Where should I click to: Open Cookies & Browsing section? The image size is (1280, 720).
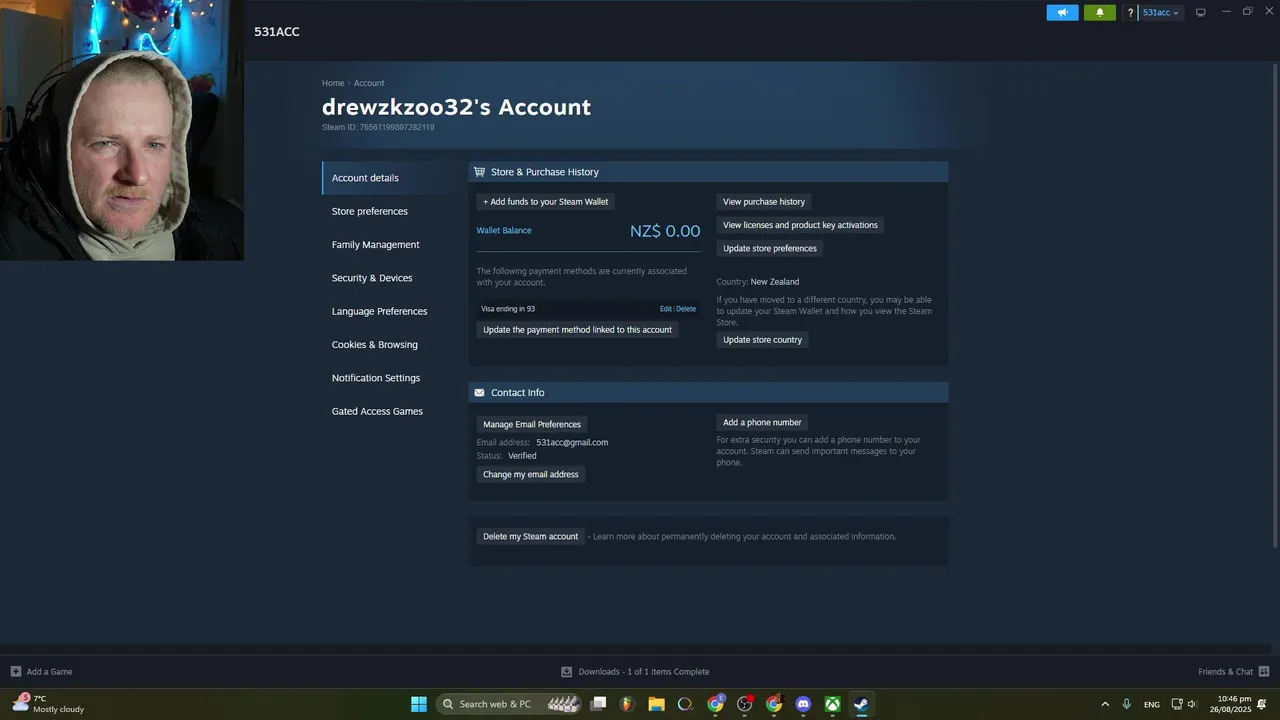tap(375, 345)
